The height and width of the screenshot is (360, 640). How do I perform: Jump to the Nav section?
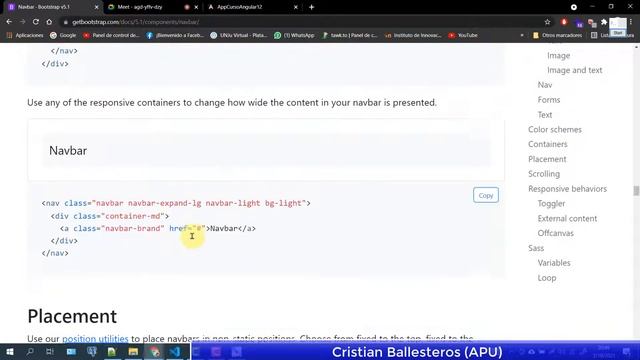(544, 85)
